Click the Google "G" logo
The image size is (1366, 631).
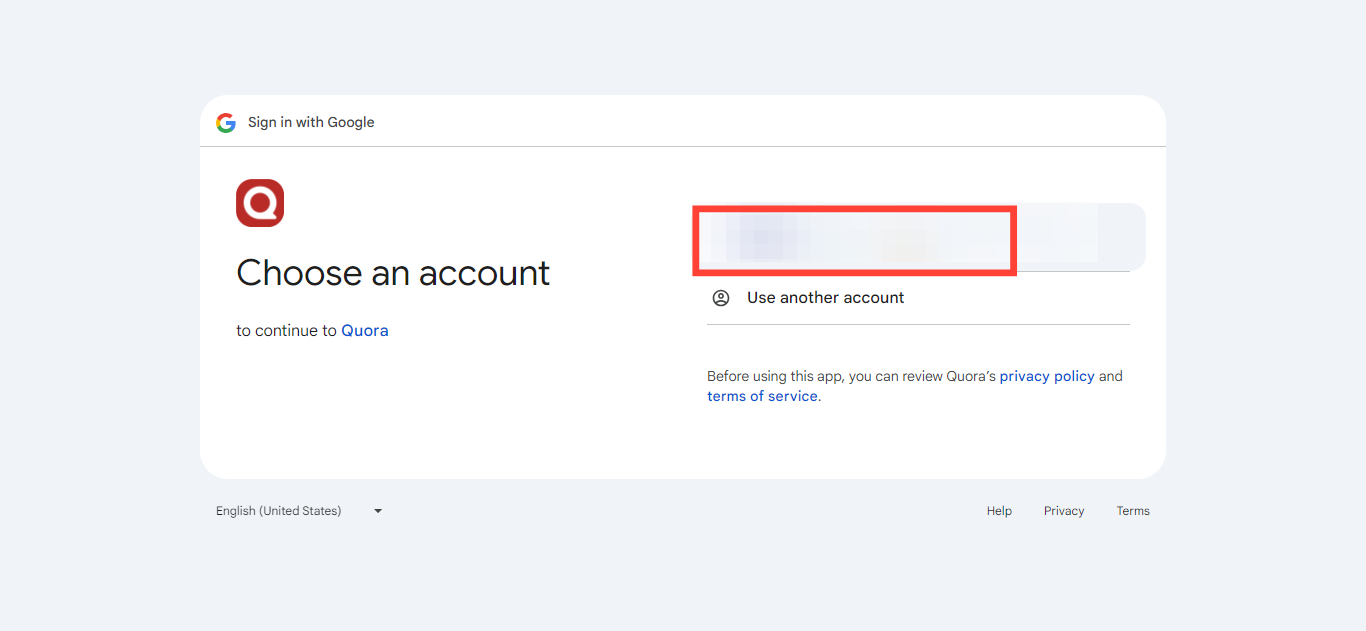[226, 122]
